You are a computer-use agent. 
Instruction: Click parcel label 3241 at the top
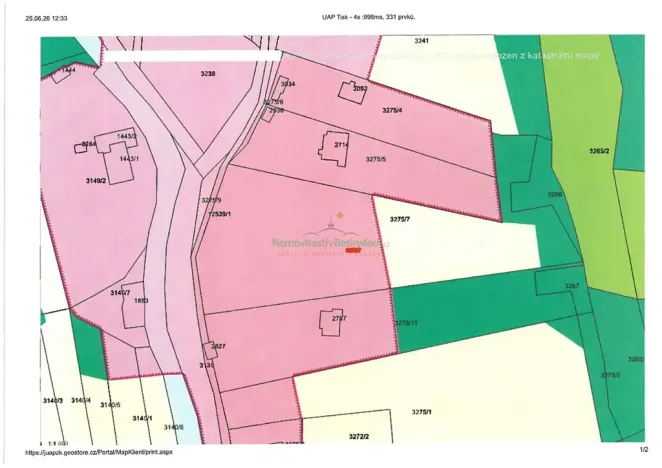421,41
